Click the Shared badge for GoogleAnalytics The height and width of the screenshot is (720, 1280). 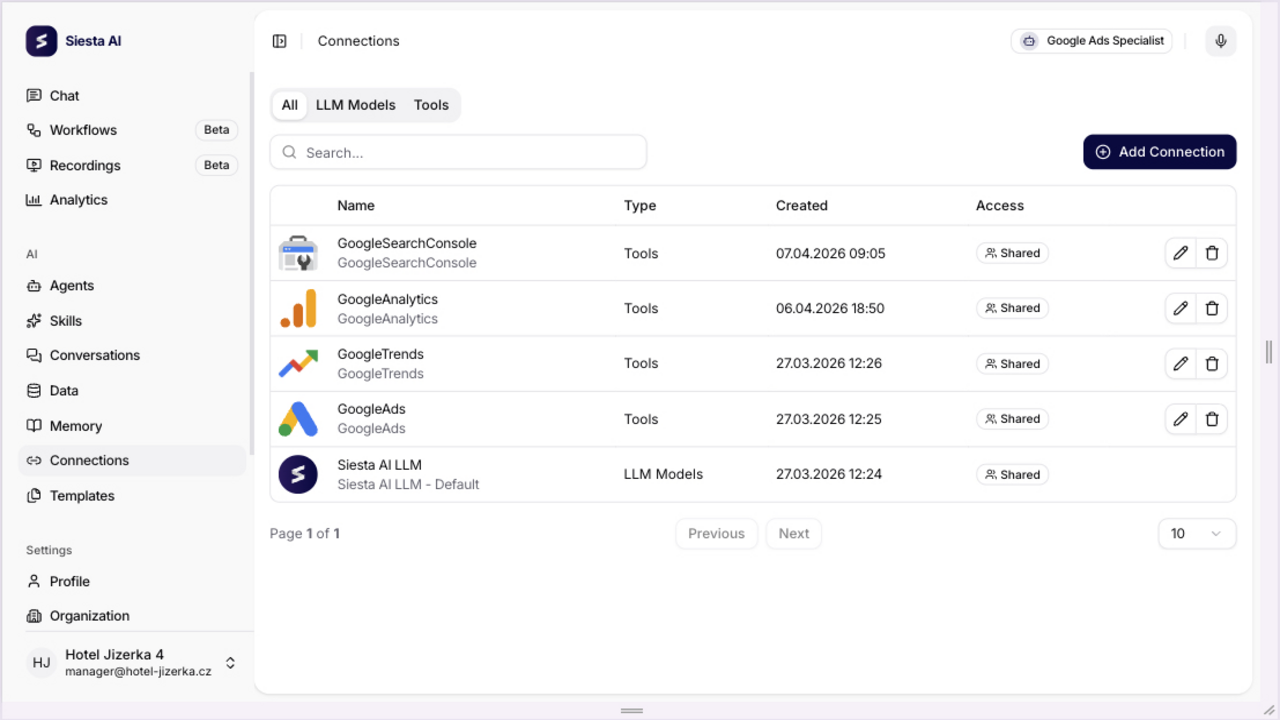click(x=1012, y=308)
